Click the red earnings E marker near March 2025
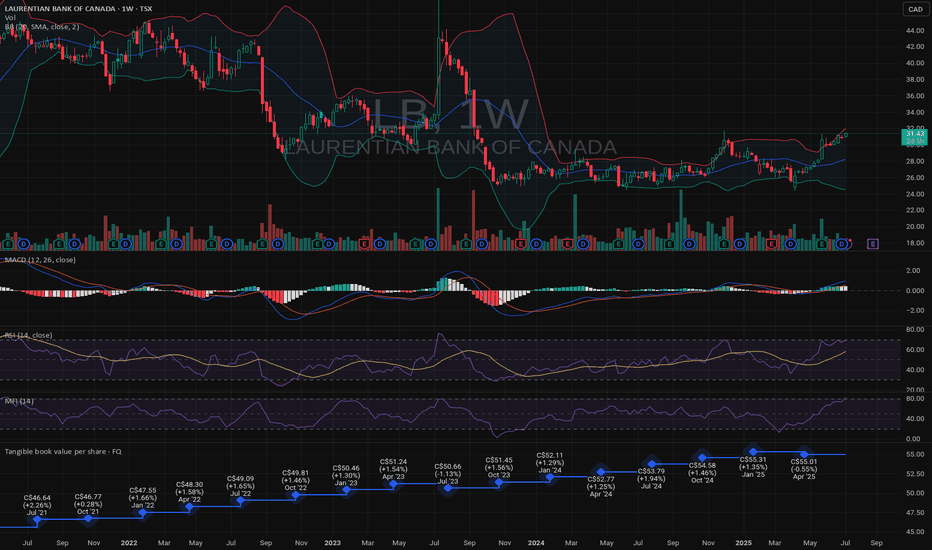Screen dimensions: 932x550 pos(772,244)
